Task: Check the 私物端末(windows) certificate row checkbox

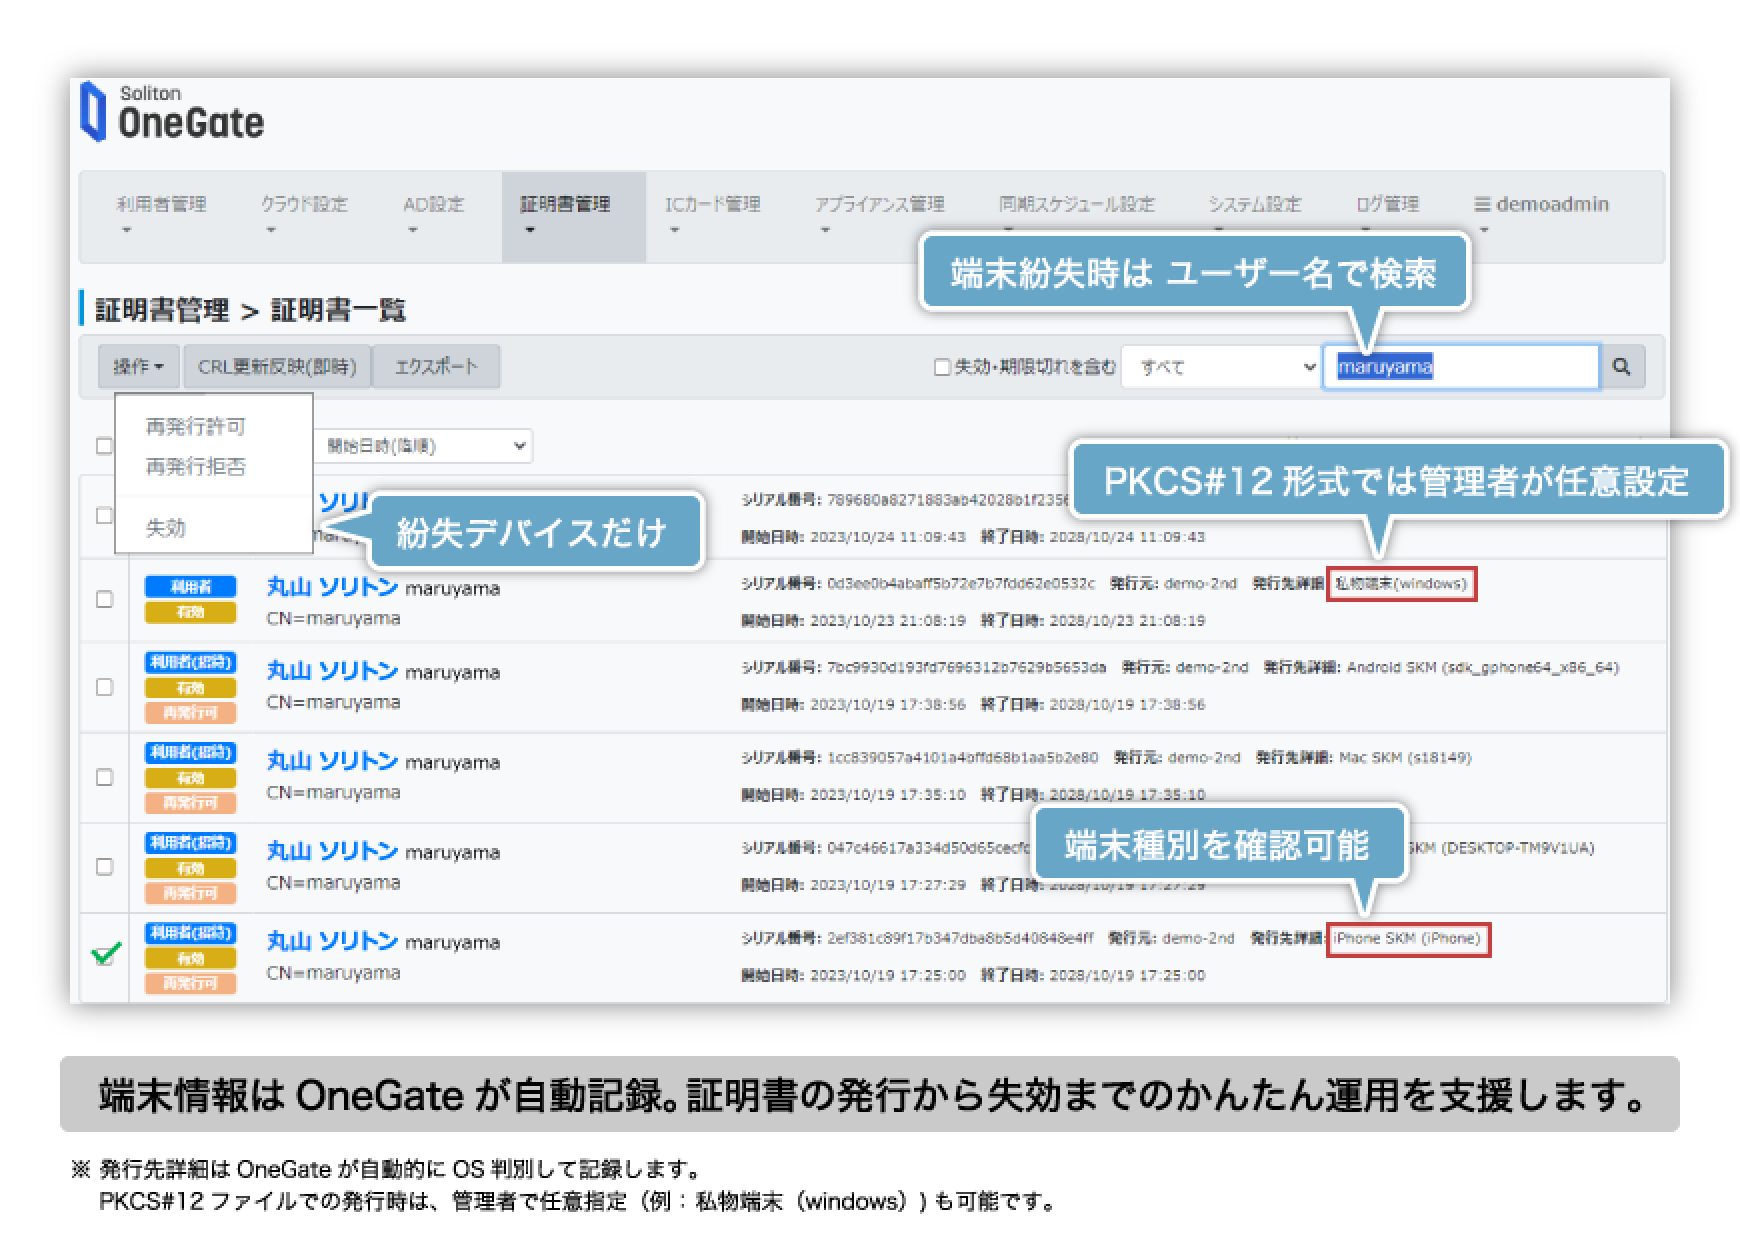Action: point(104,600)
